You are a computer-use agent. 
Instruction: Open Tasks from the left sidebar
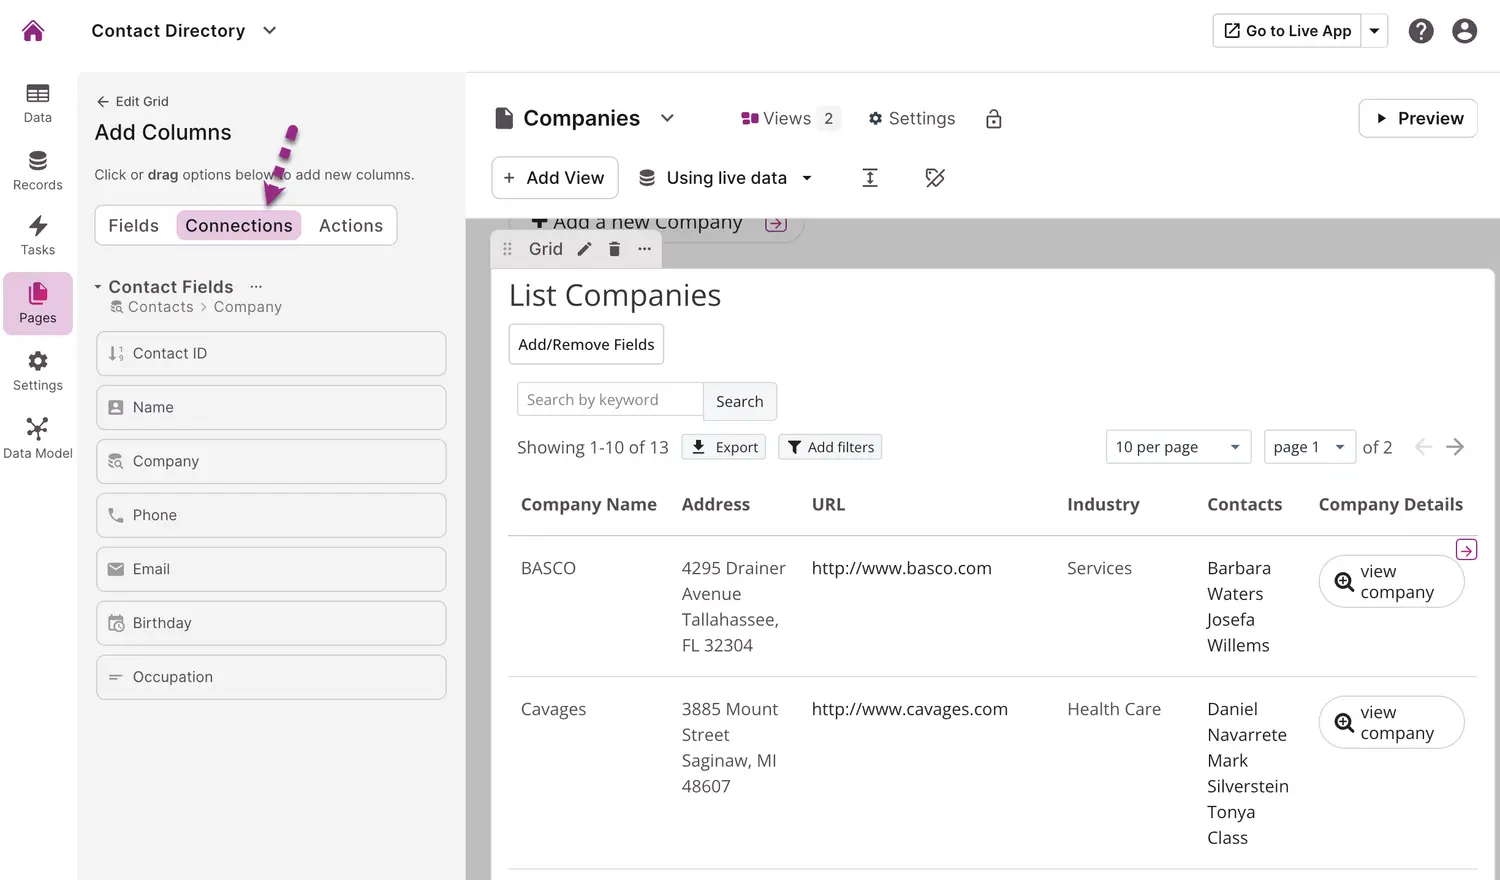pyautogui.click(x=38, y=236)
